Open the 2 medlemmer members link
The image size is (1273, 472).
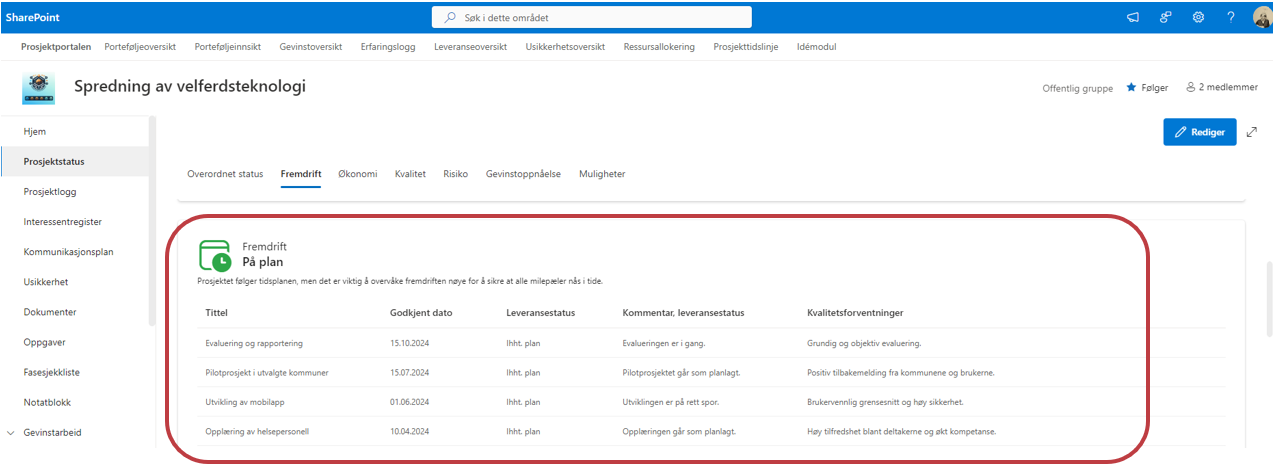click(x=1221, y=88)
